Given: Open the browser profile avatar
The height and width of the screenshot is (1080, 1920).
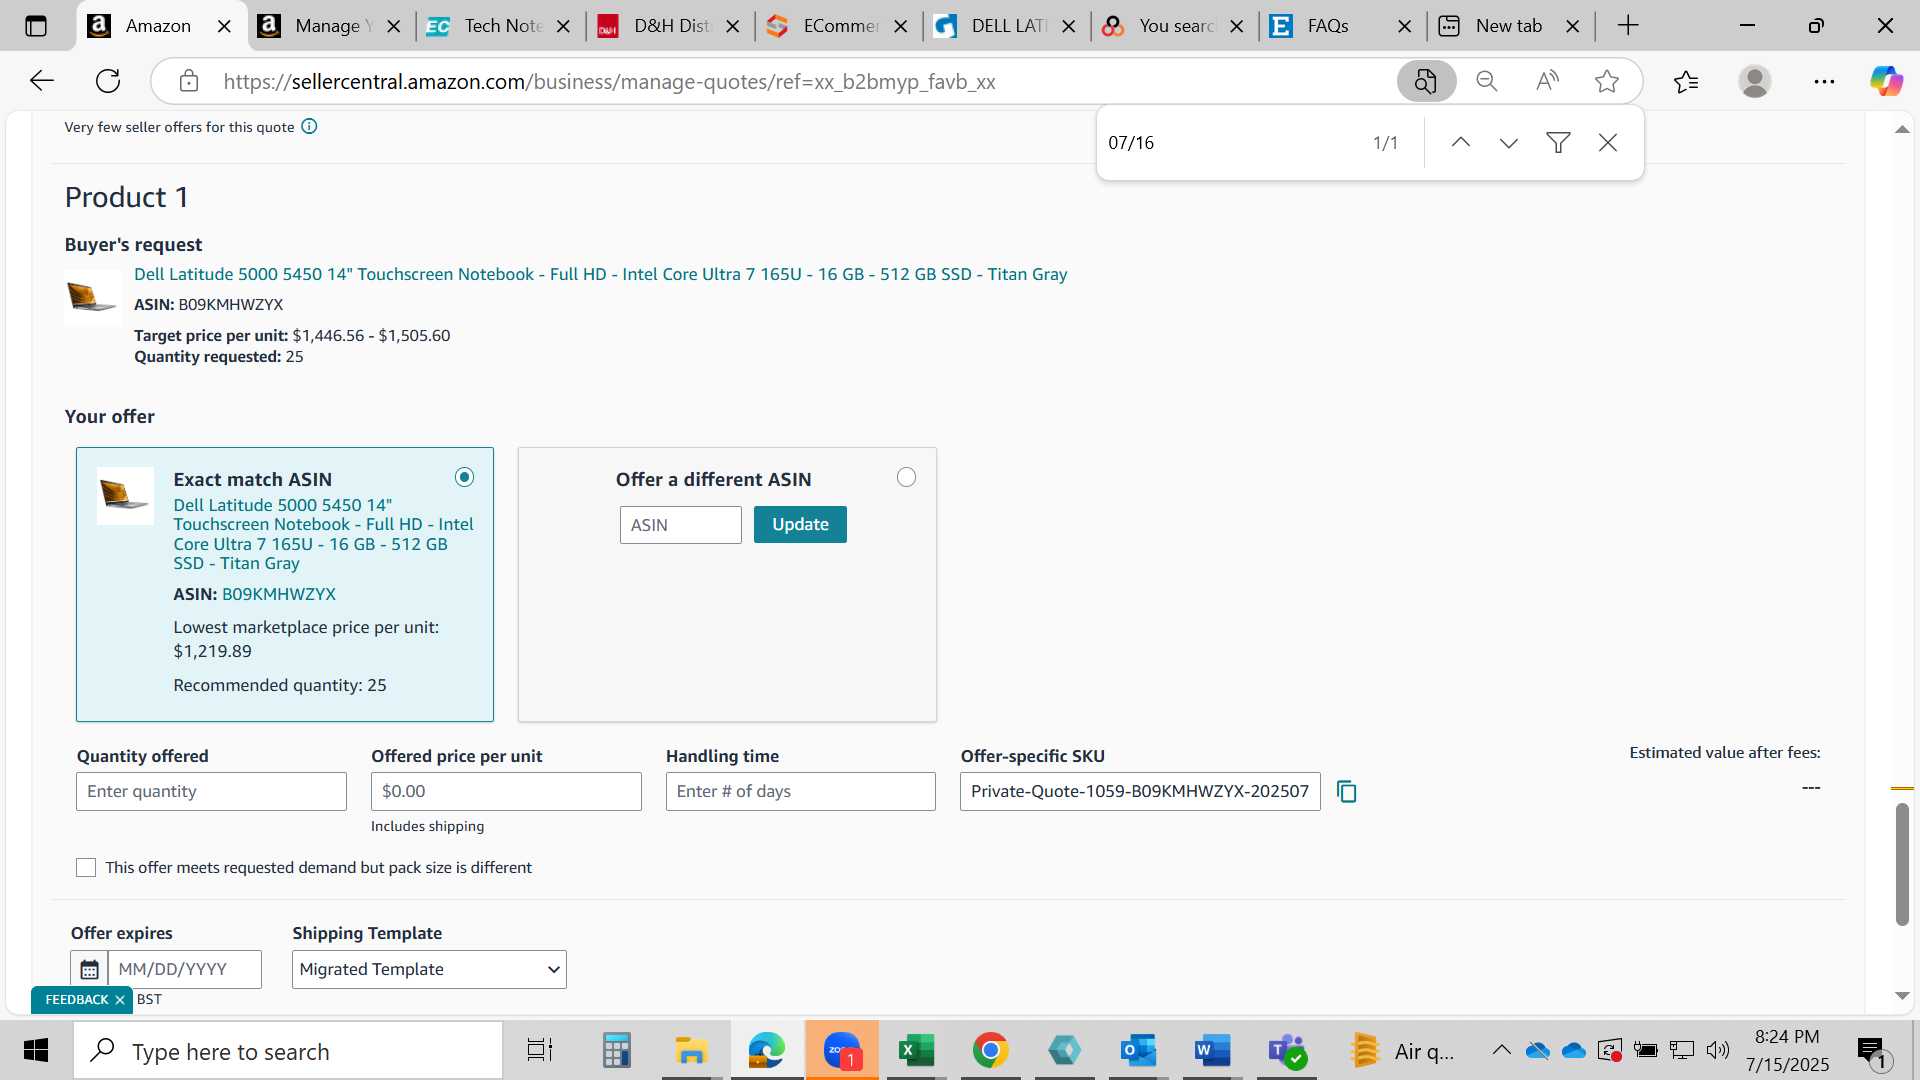Looking at the screenshot, I should [x=1755, y=81].
